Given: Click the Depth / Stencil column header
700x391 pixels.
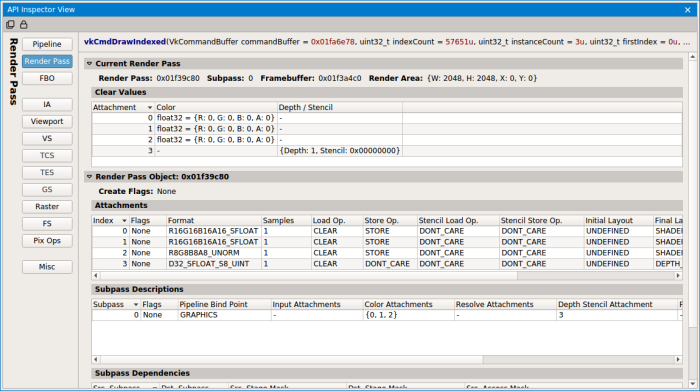Looking at the screenshot, I should [x=339, y=107].
